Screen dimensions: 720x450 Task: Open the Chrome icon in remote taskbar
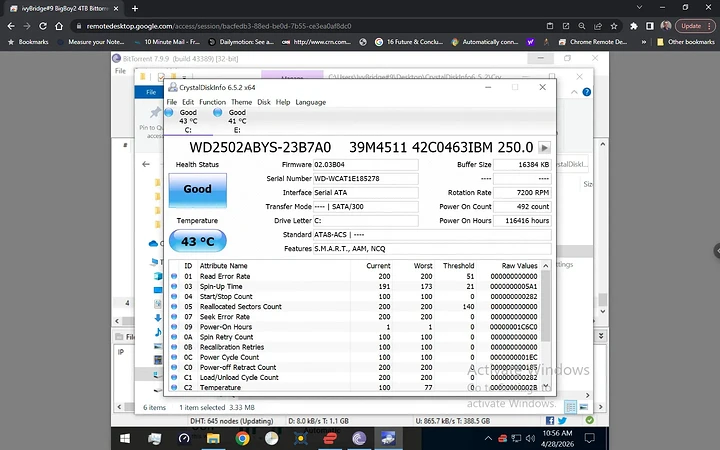[242, 439]
